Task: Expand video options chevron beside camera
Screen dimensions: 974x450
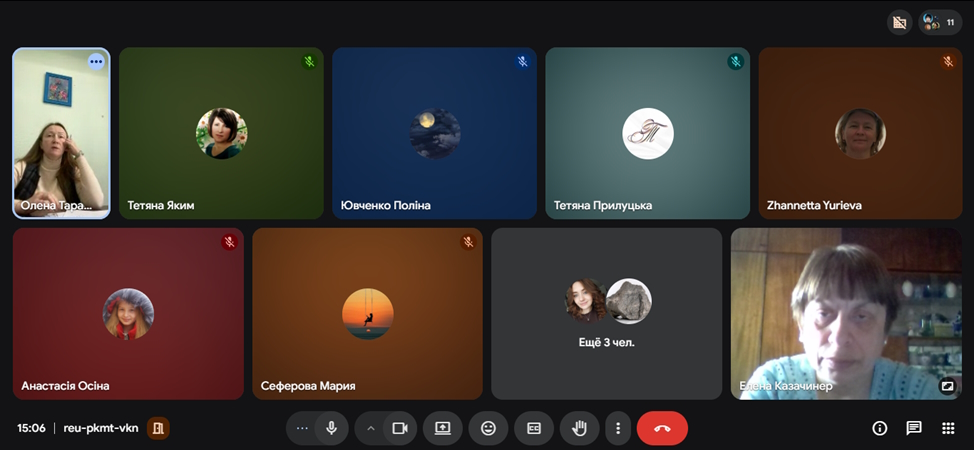Action: (371, 428)
